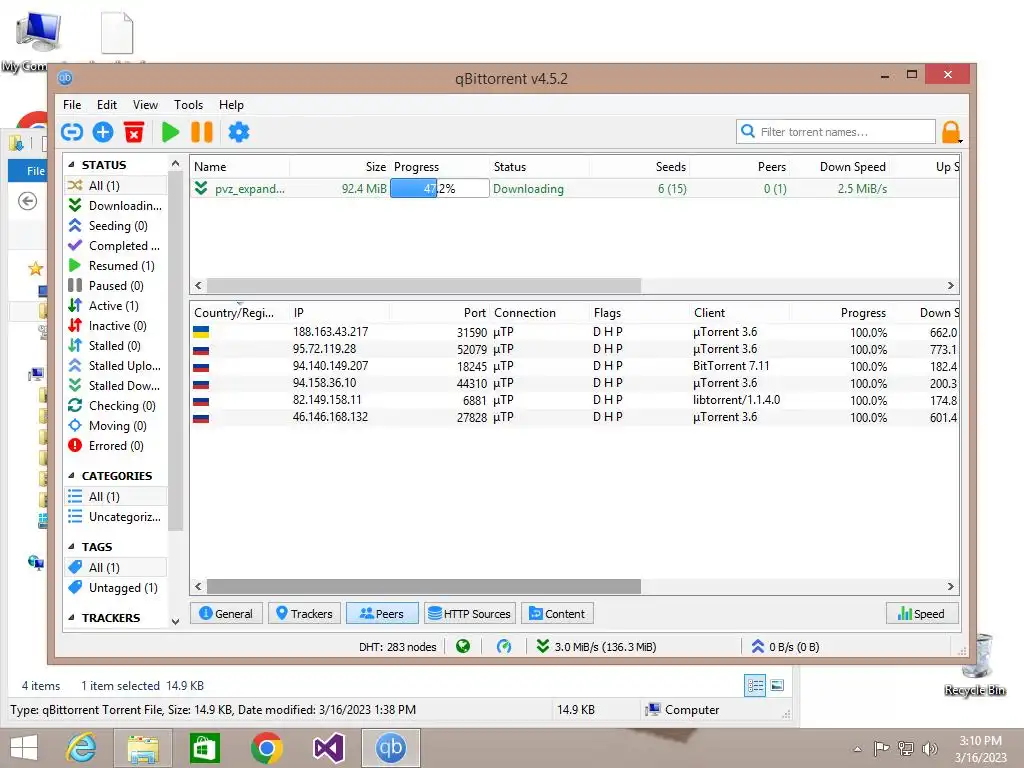1024x768 pixels.
Task: Select the Inactive (0) filter
Action: pyautogui.click(x=115, y=326)
